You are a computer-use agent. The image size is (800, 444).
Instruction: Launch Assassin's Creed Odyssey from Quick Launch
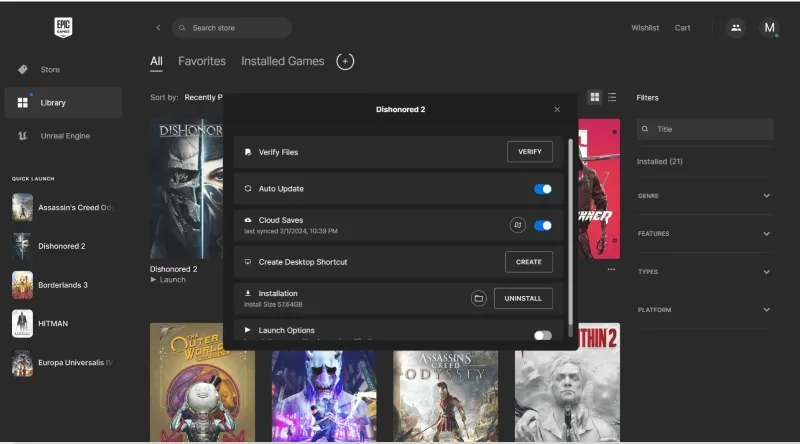tap(62, 207)
